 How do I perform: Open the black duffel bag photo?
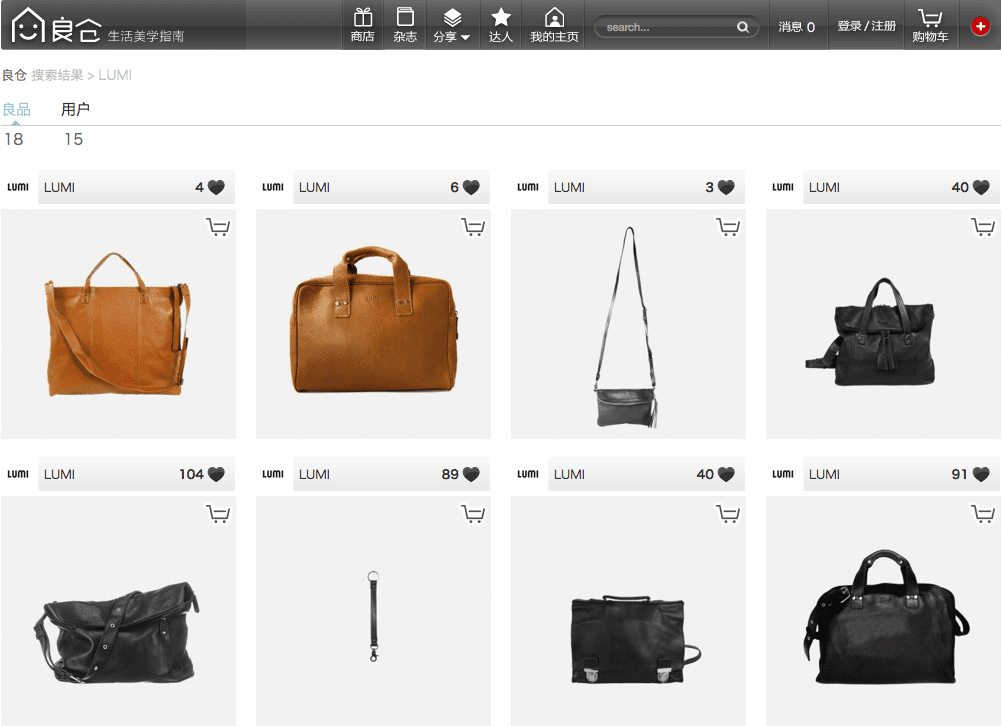click(883, 611)
